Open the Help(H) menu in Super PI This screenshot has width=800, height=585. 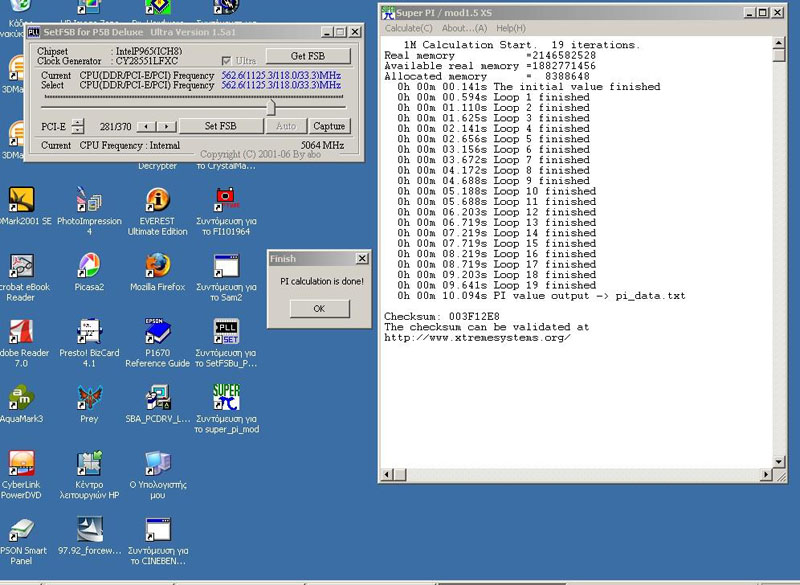coord(510,28)
